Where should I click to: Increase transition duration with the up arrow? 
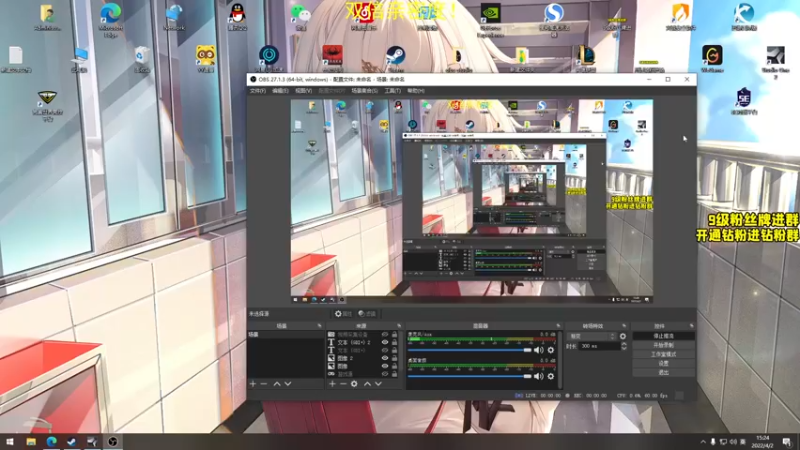[623, 344]
